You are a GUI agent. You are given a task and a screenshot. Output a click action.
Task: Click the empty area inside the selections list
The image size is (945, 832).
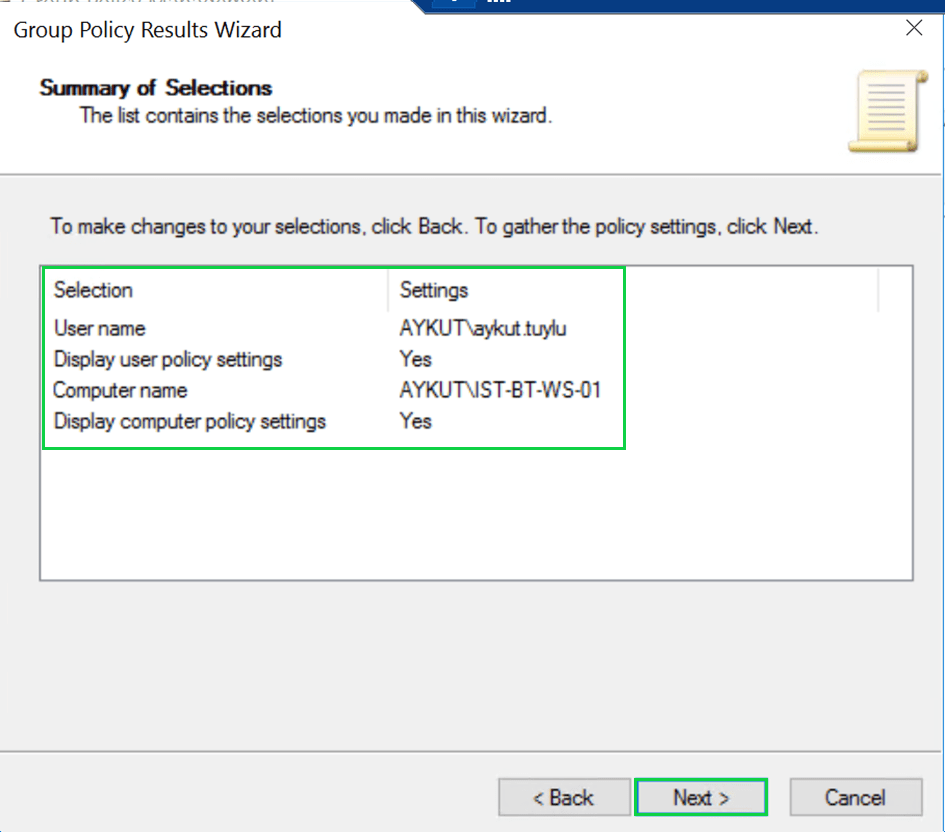(475, 515)
